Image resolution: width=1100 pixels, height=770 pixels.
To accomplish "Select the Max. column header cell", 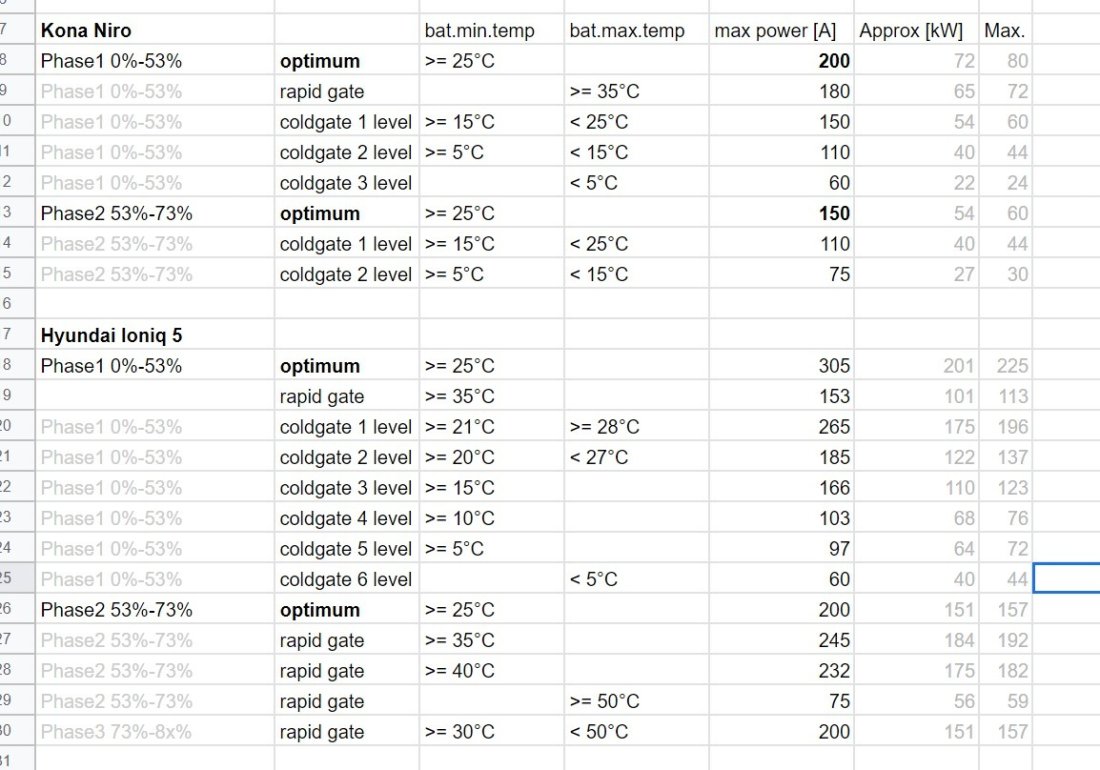I will click(1005, 30).
